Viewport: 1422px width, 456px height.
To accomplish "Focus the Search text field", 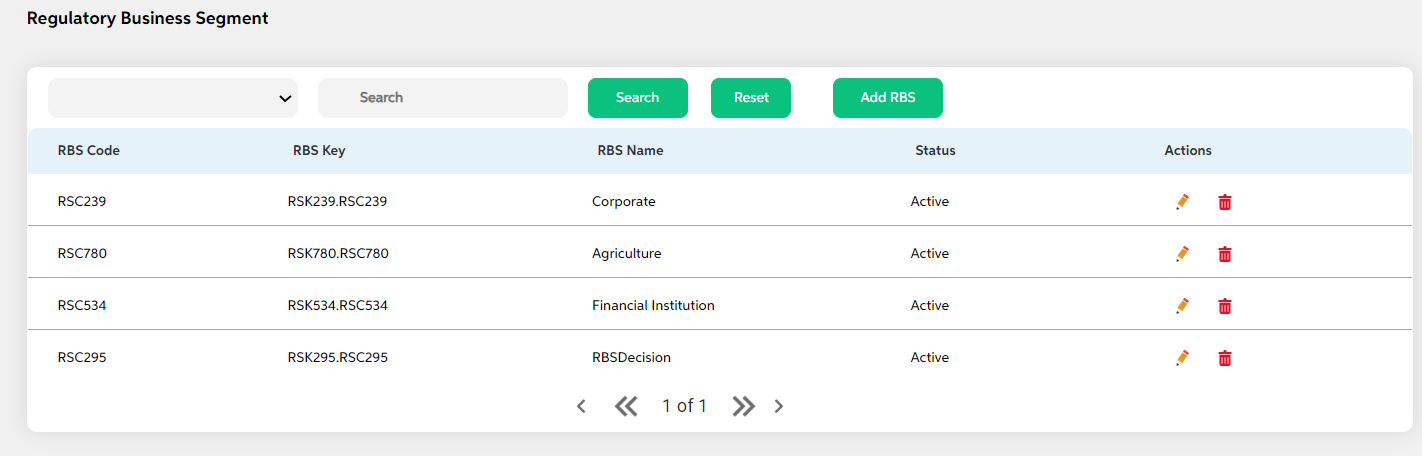I will click(x=443, y=98).
